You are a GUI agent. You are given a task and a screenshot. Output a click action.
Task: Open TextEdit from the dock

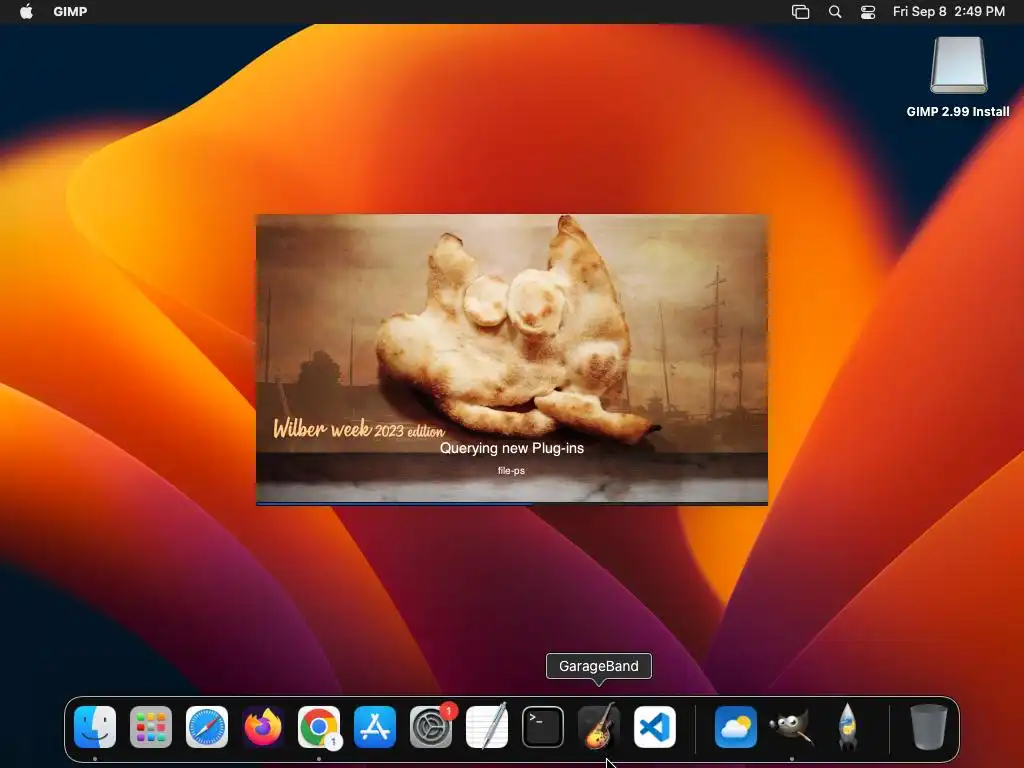pyautogui.click(x=487, y=727)
